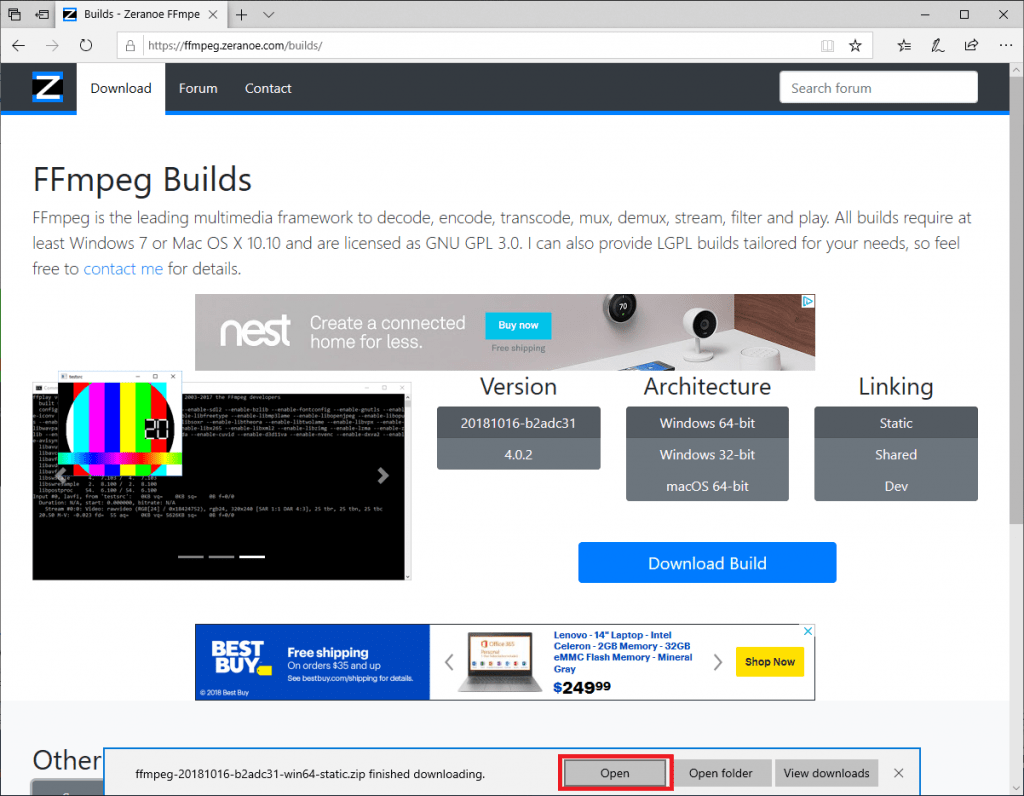Click the AdChoices icon on Nest ad

[808, 301]
